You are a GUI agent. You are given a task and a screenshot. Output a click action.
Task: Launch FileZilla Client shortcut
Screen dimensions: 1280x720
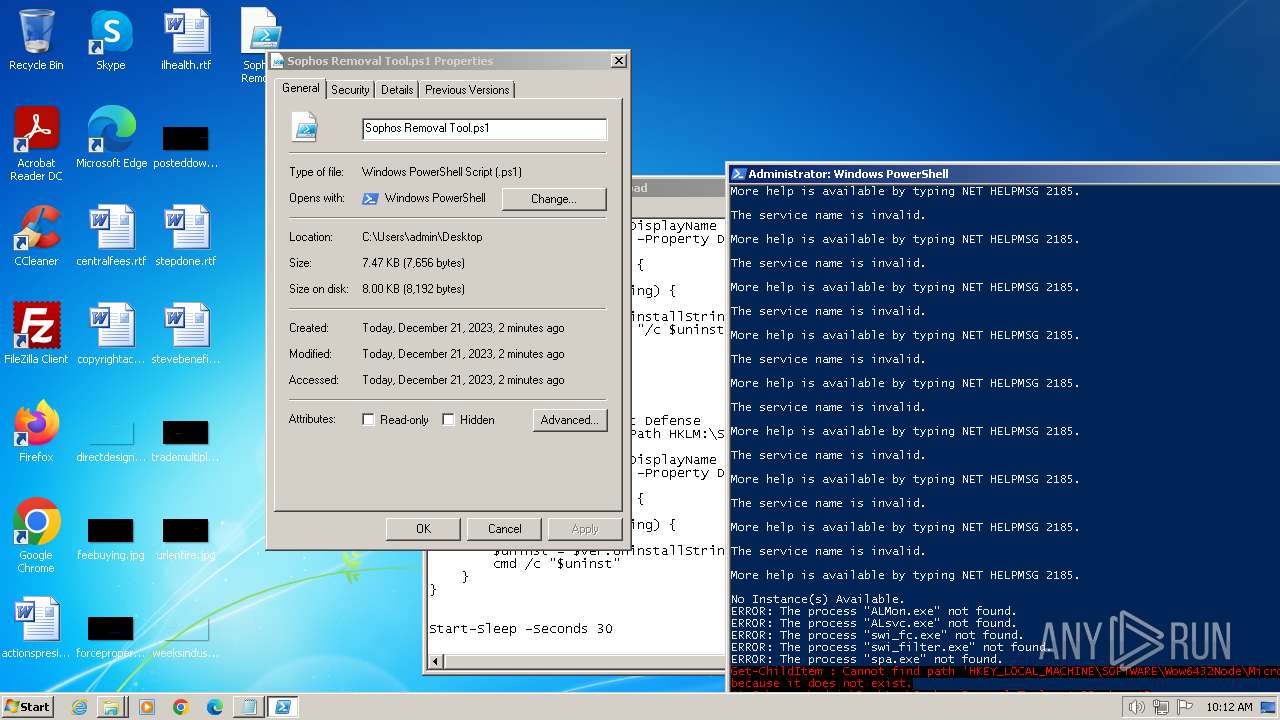point(36,334)
